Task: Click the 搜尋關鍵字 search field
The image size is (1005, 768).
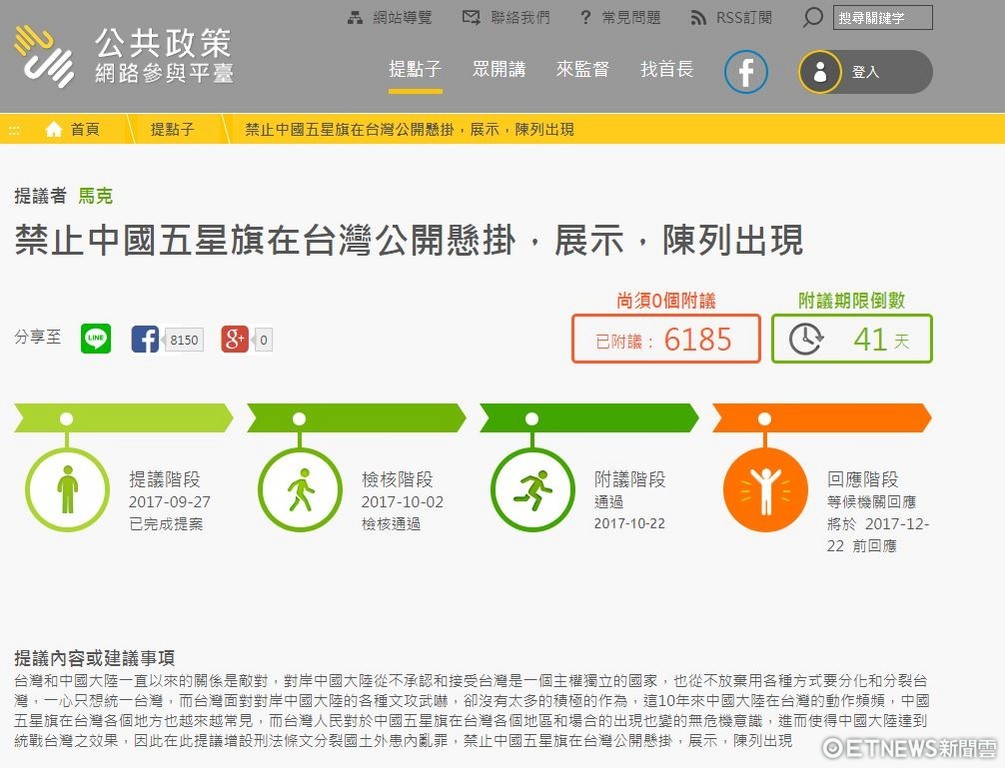Action: coord(882,18)
